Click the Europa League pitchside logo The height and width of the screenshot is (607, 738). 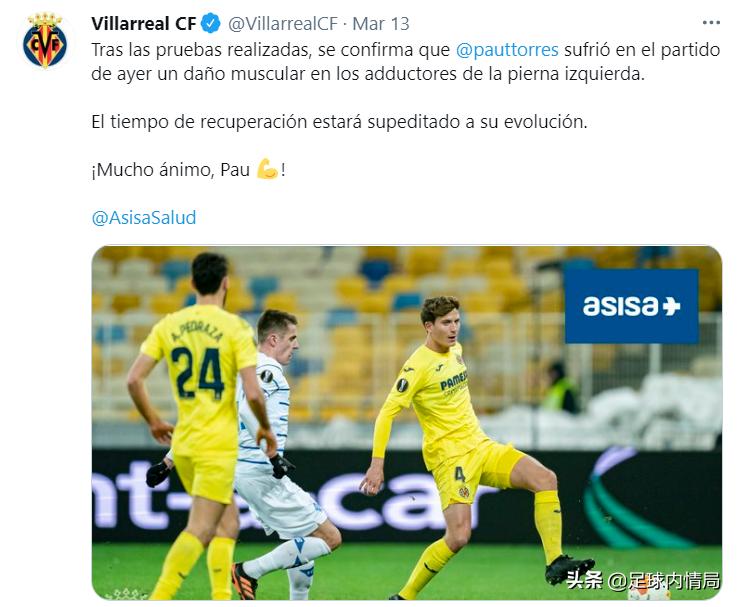pos(631,499)
